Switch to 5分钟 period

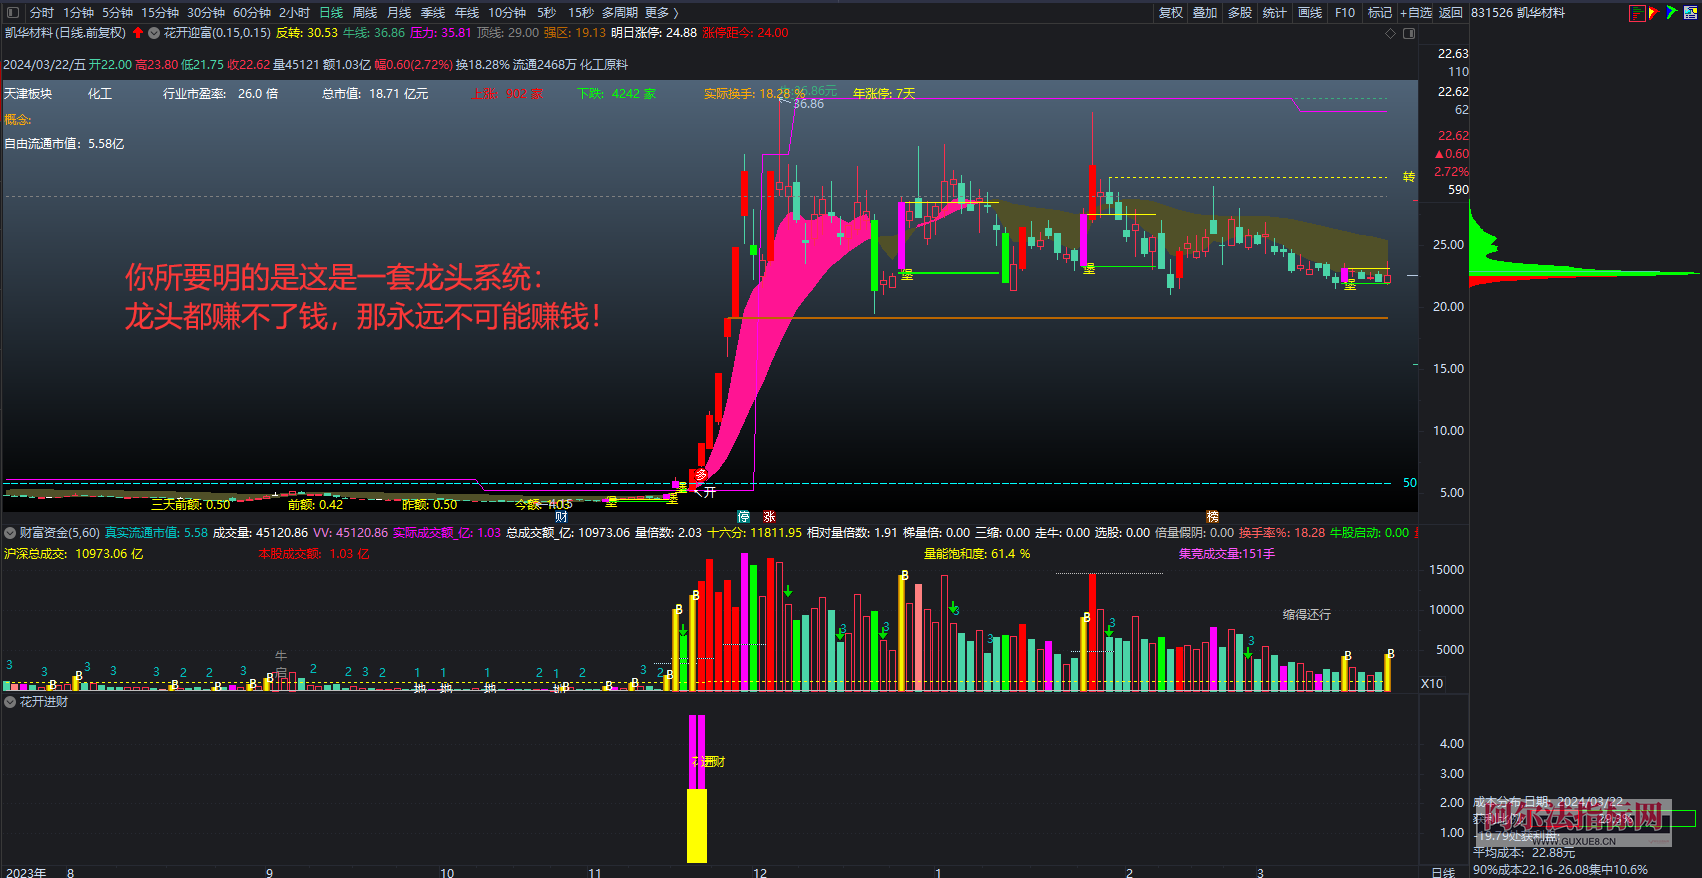click(117, 12)
